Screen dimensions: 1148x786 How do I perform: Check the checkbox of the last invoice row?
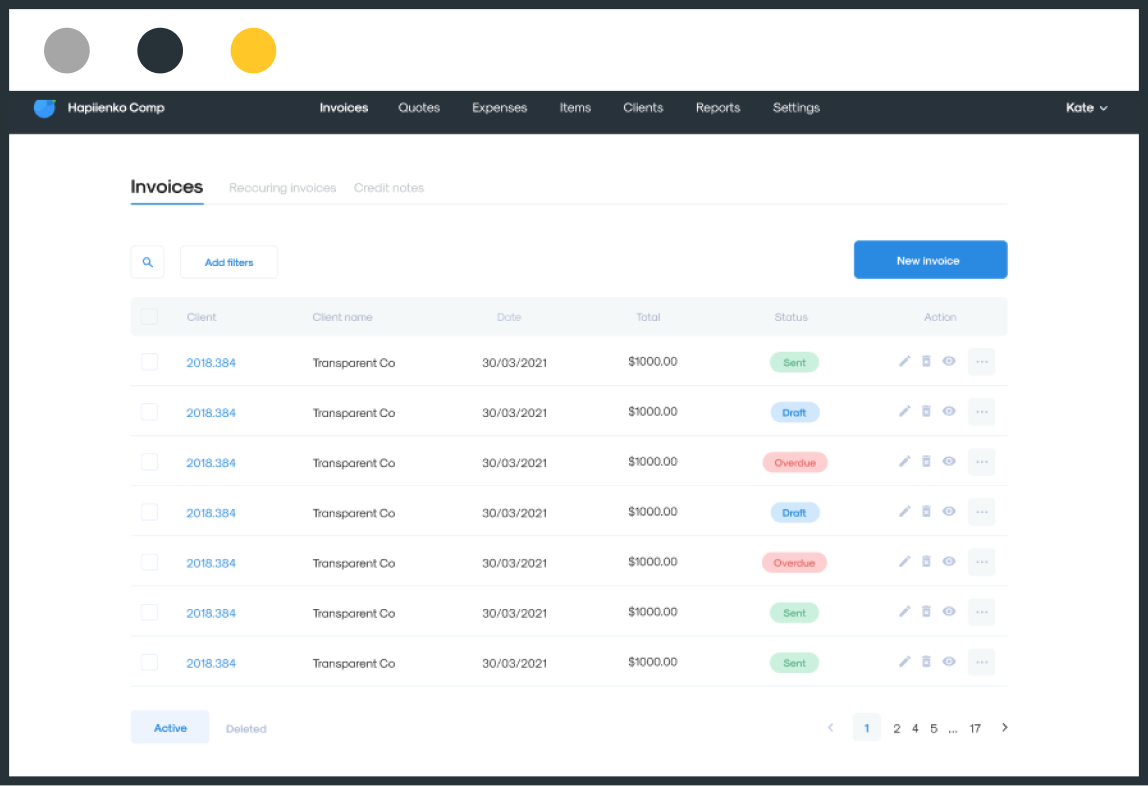pyautogui.click(x=149, y=662)
